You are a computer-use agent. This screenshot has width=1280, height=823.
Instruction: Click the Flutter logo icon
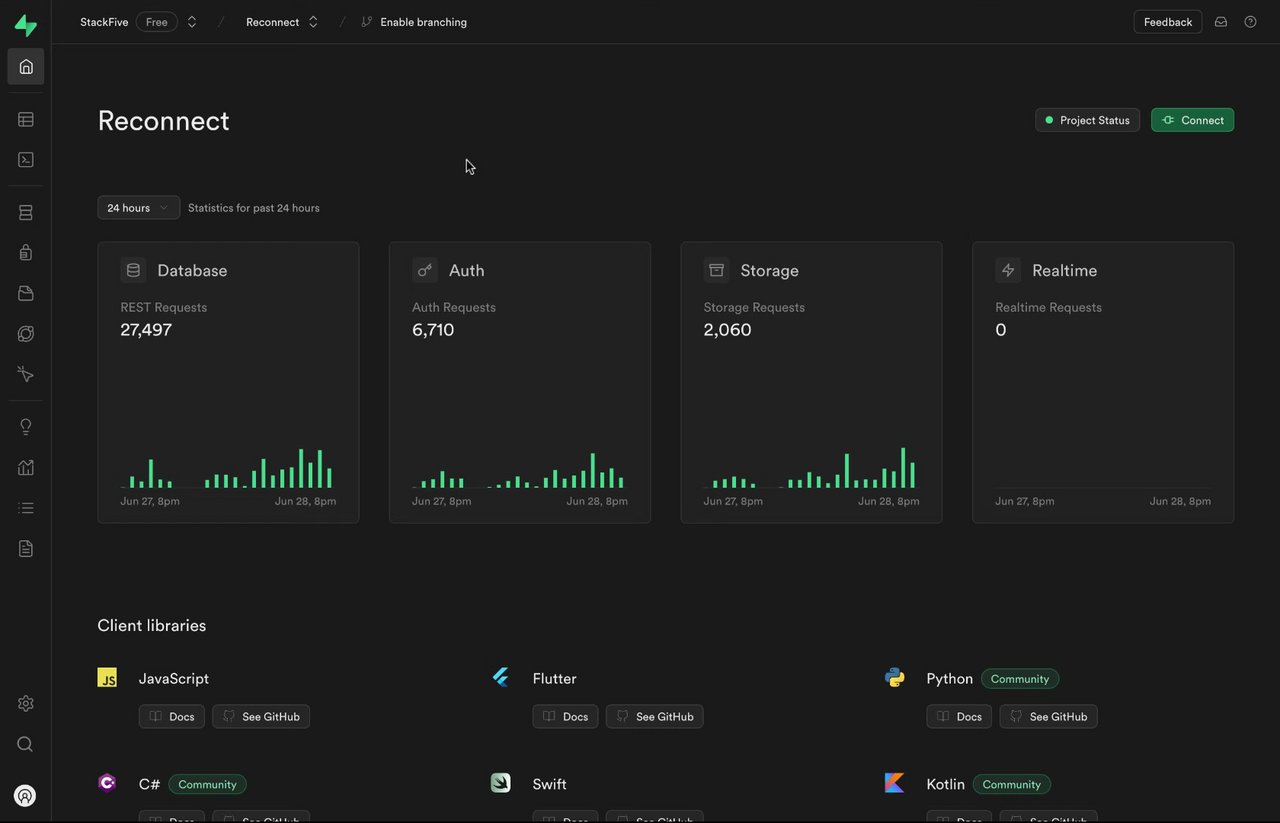pos(501,678)
